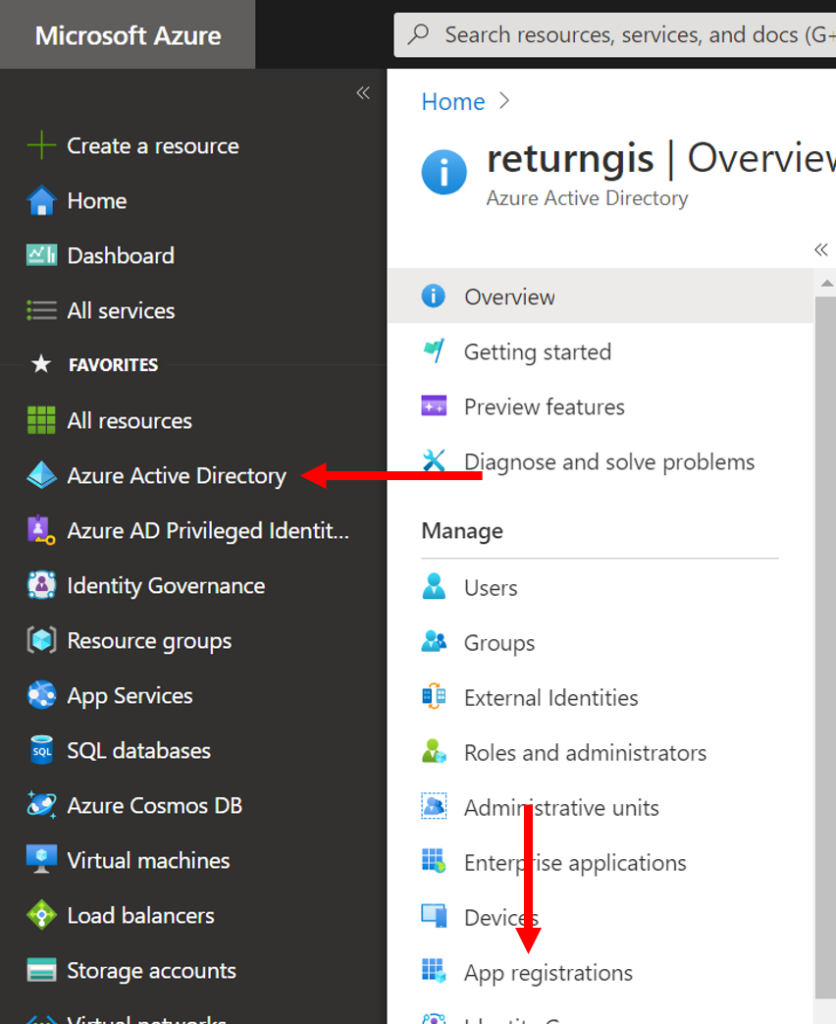This screenshot has width=836, height=1024.
Task: Click the resource menu scrollbar up arrow
Action: [826, 283]
